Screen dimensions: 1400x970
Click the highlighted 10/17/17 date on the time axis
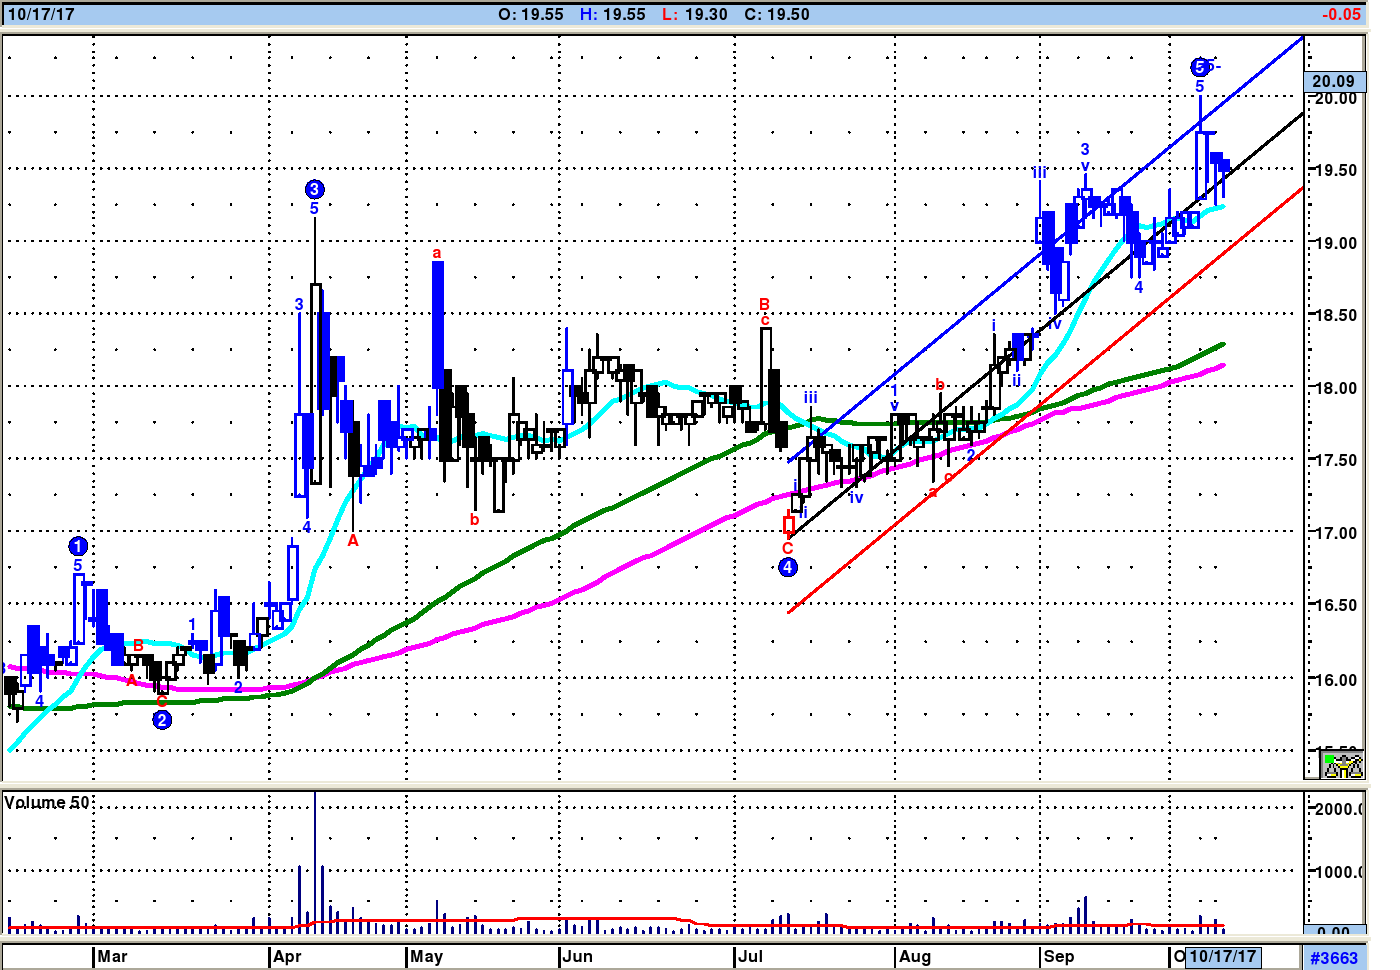point(1222,957)
